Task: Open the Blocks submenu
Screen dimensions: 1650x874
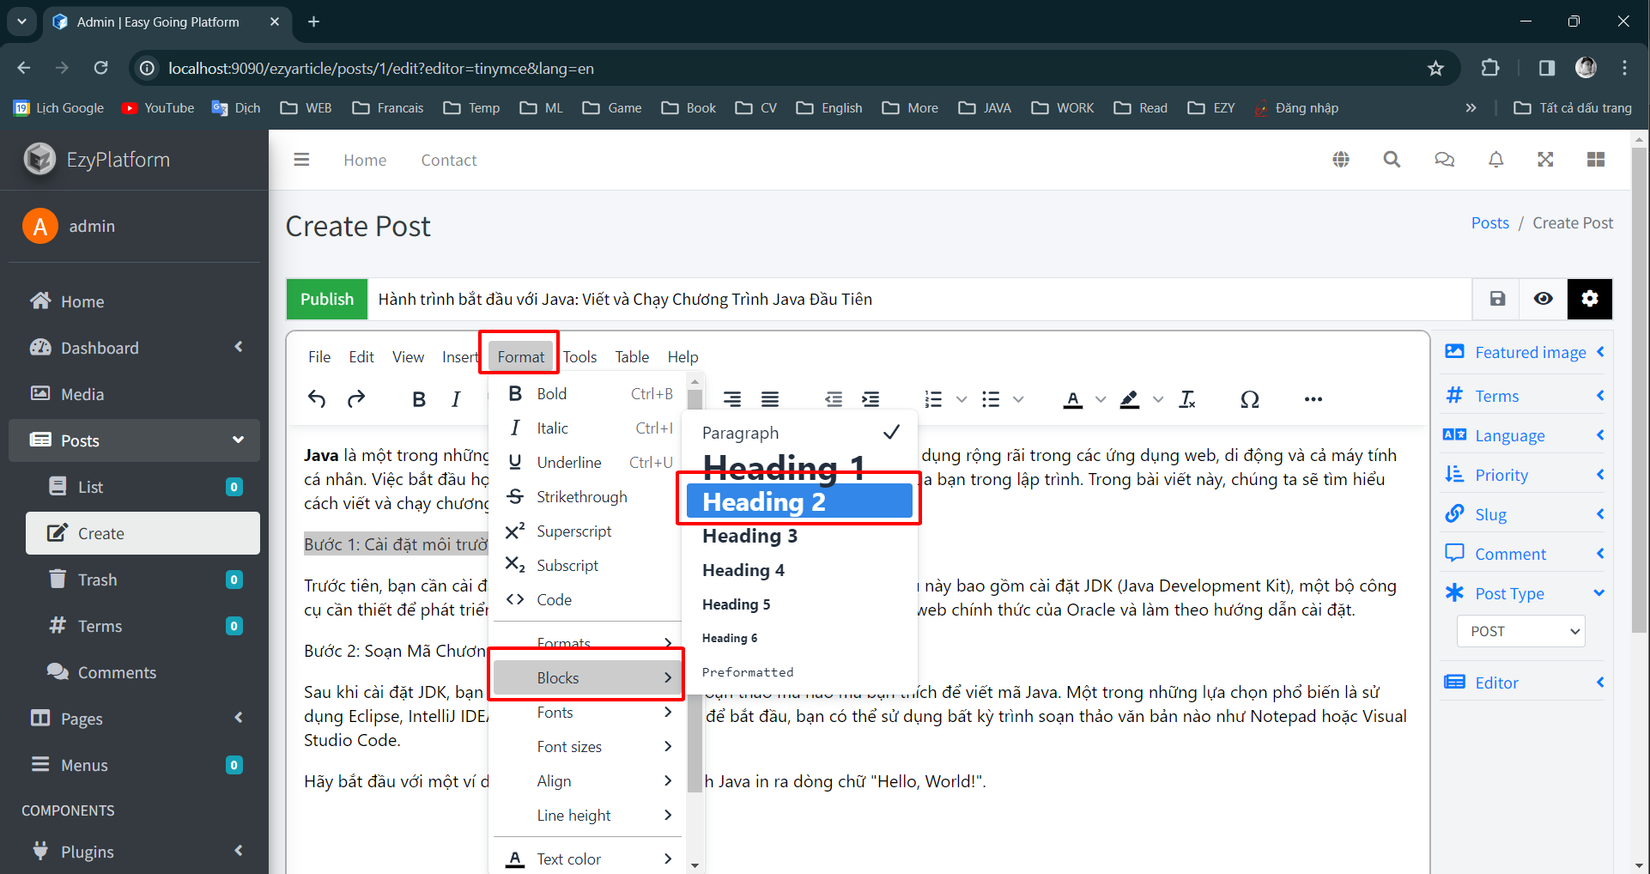Action: (x=587, y=678)
